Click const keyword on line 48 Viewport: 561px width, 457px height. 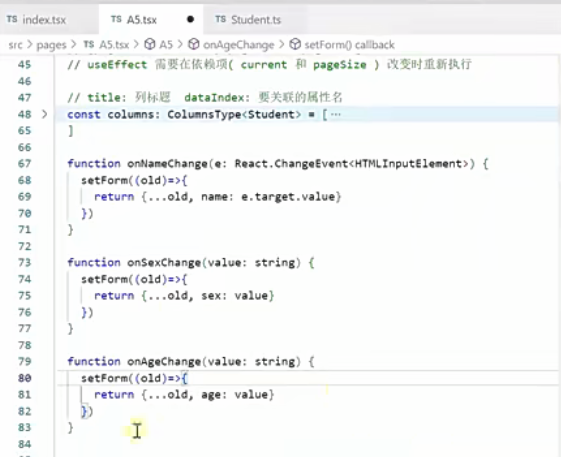[84, 115]
